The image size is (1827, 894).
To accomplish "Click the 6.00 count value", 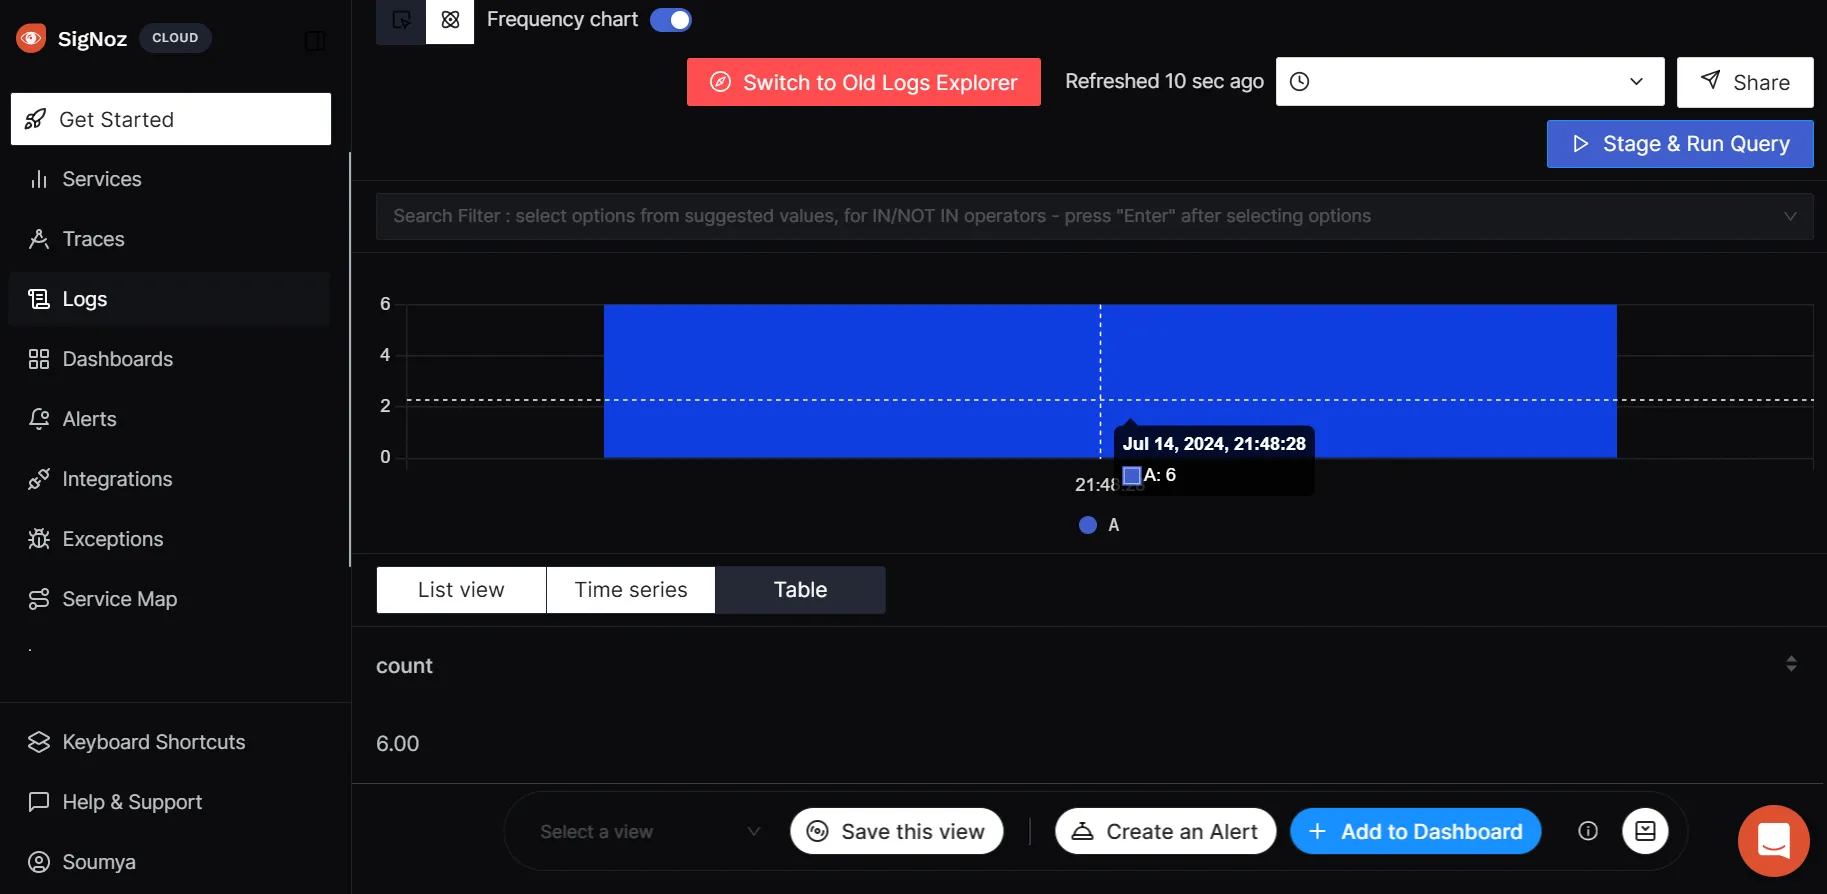I will [x=397, y=744].
